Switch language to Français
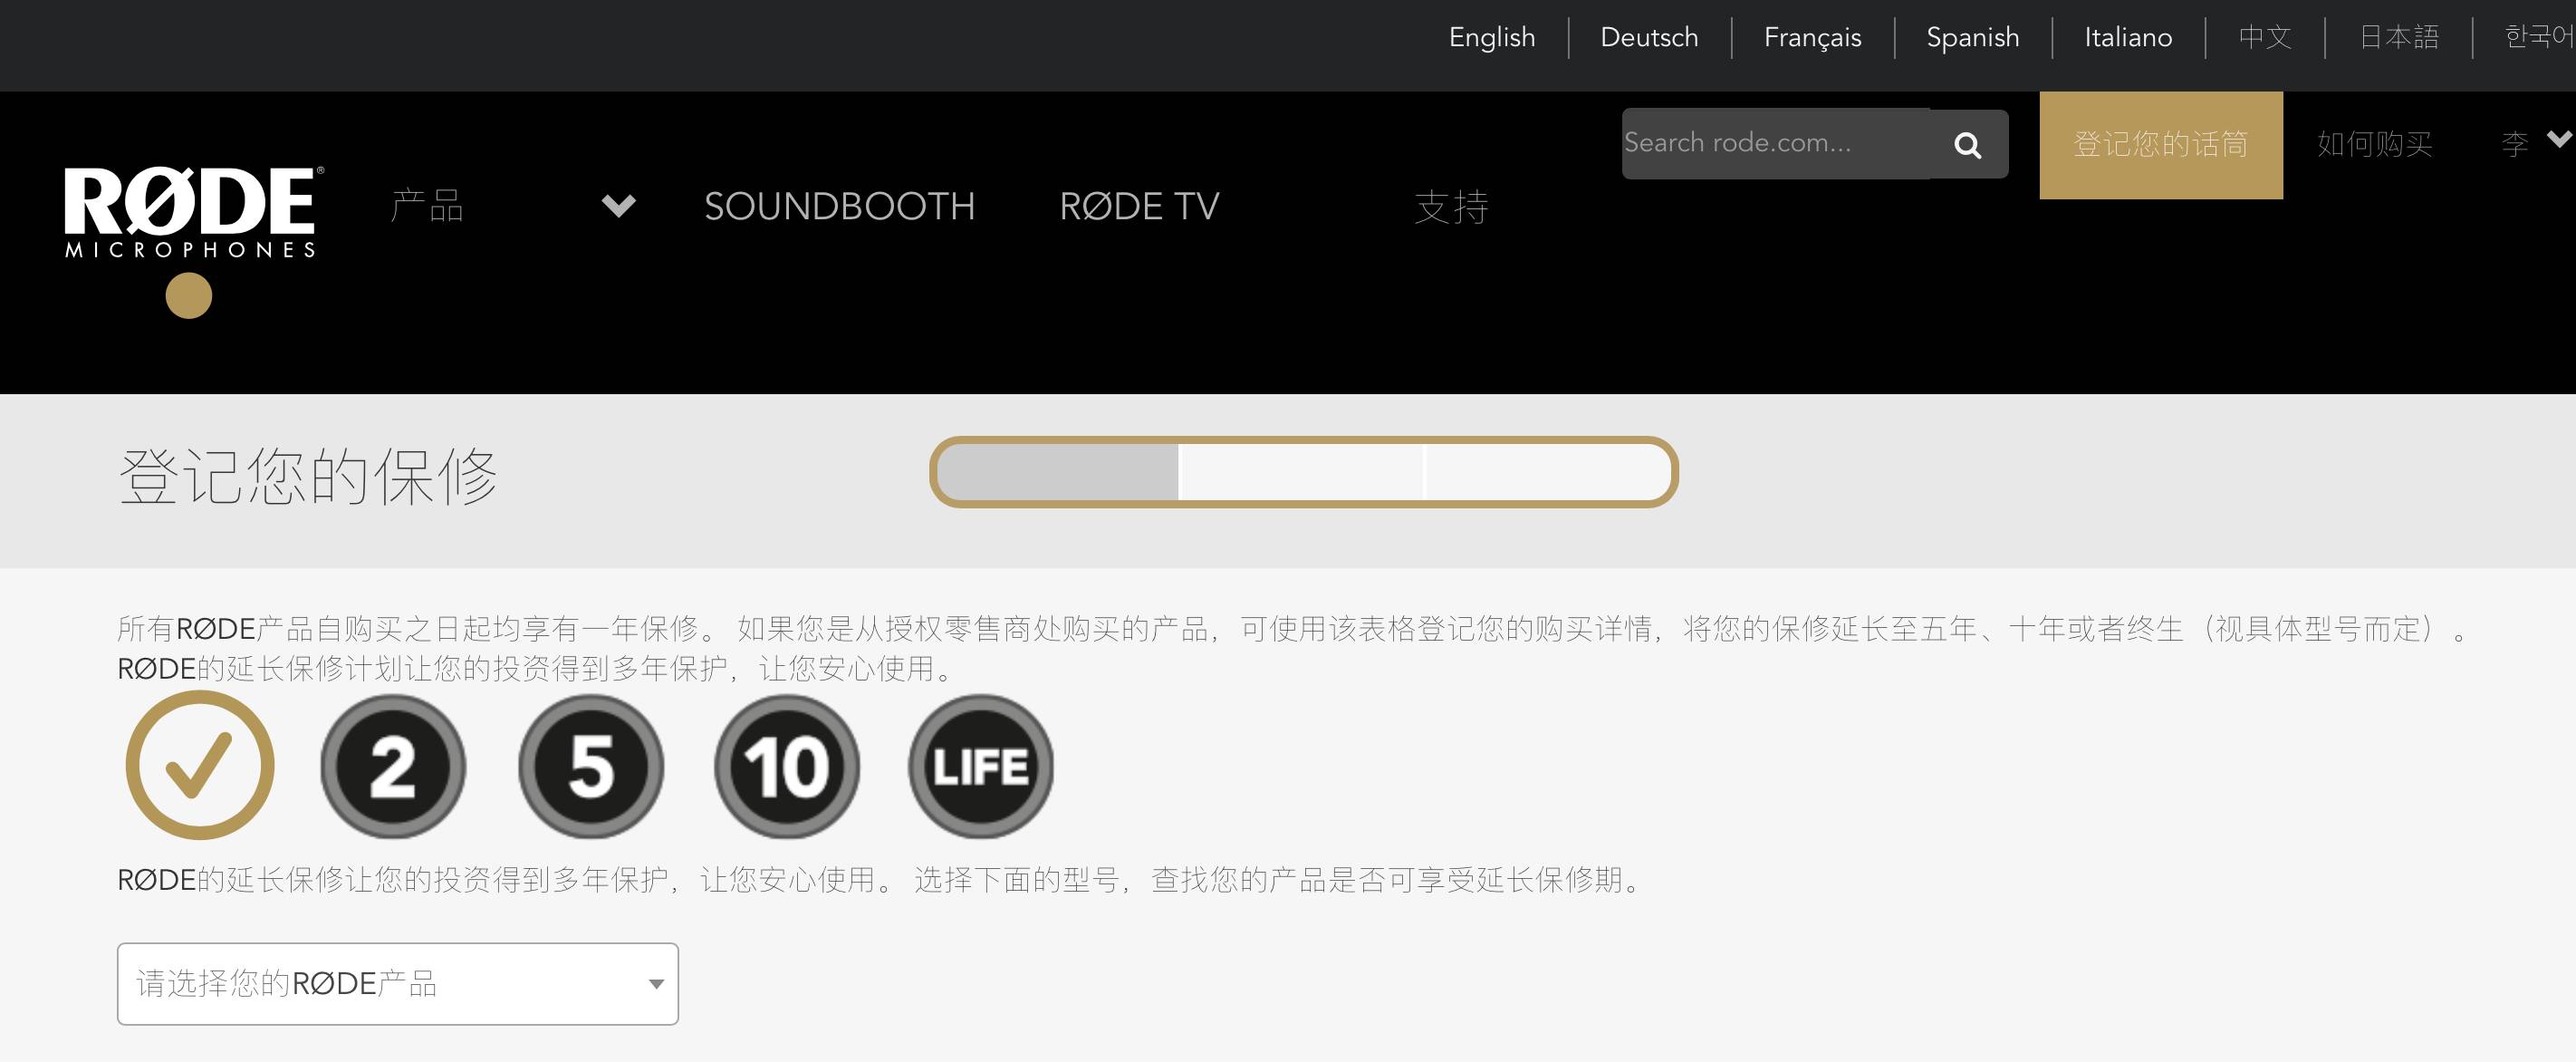The image size is (2576, 1062). pyautogui.click(x=1812, y=37)
